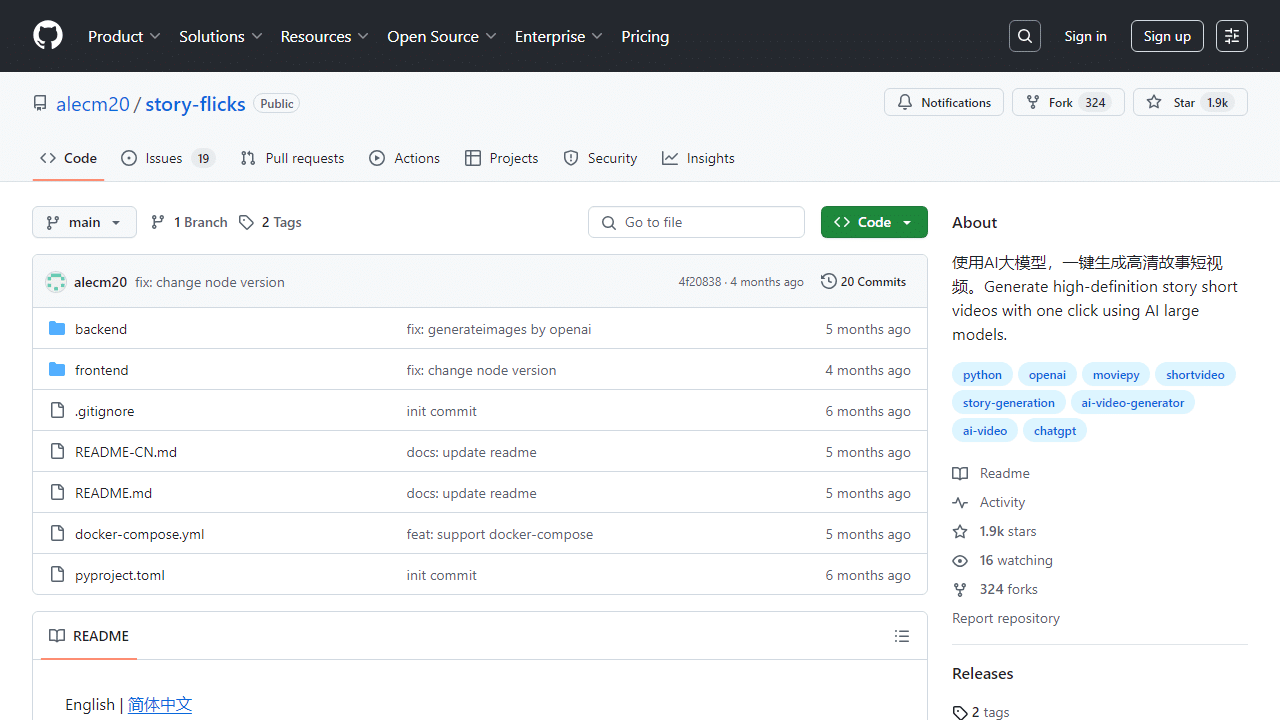
Task: Click the tag icon beside 2 tags in Releases
Action: 960,712
